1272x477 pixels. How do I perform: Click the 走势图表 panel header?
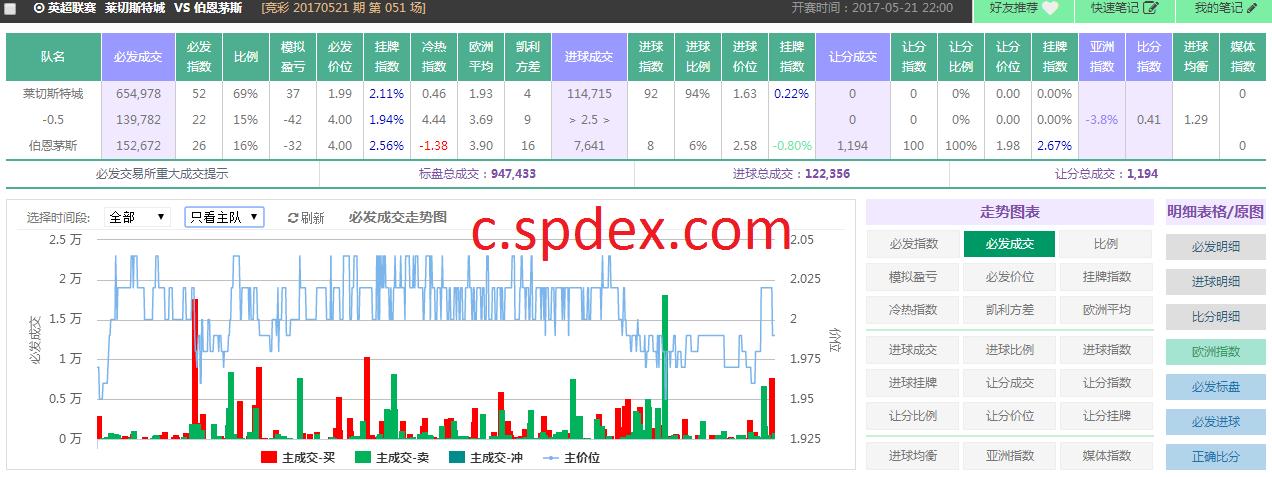point(1009,212)
